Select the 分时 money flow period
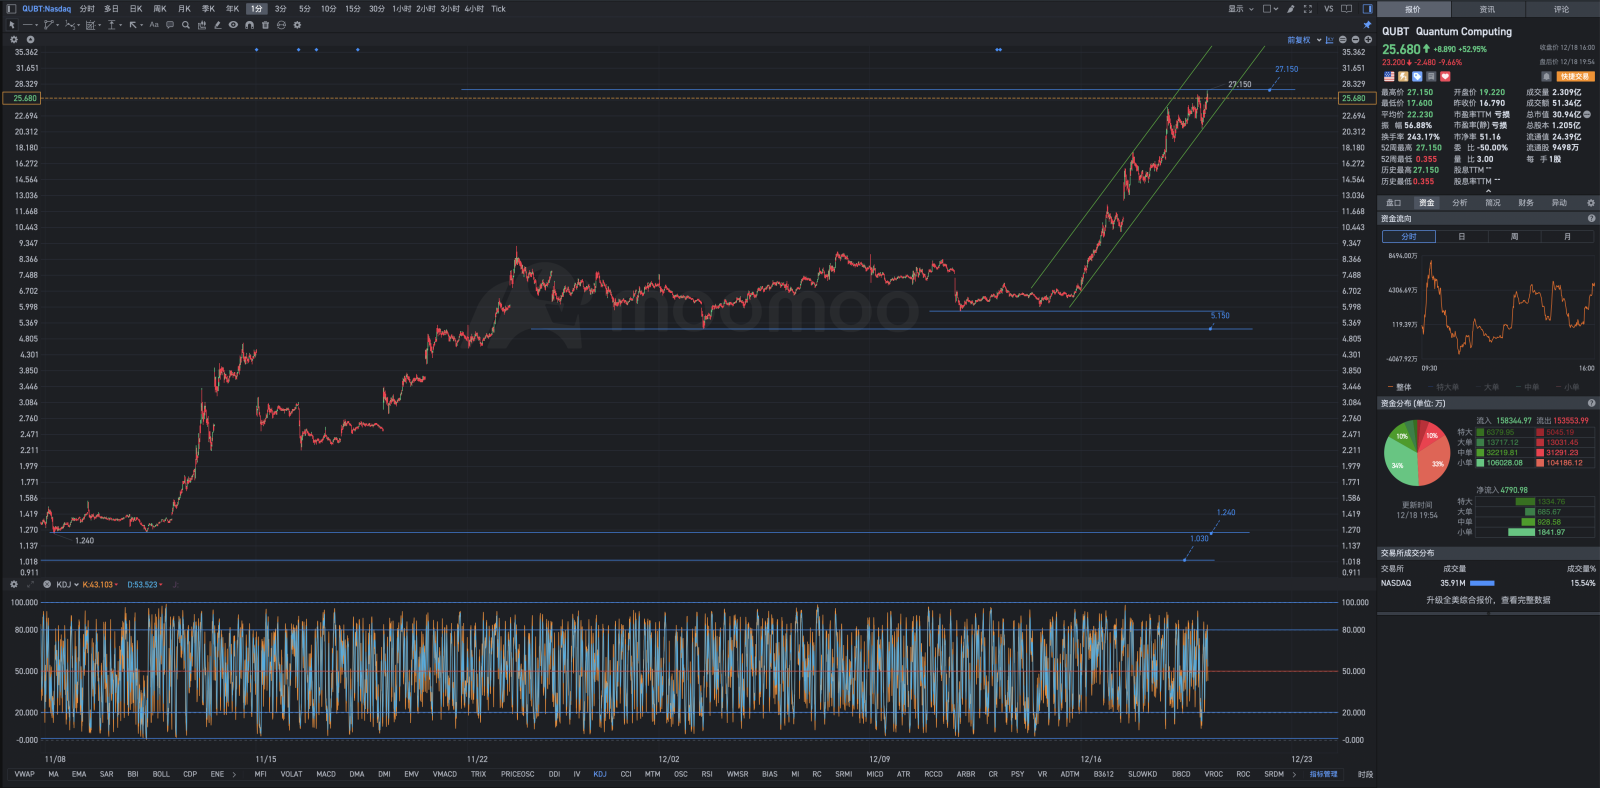Screen dimensions: 1600x788 point(1408,237)
